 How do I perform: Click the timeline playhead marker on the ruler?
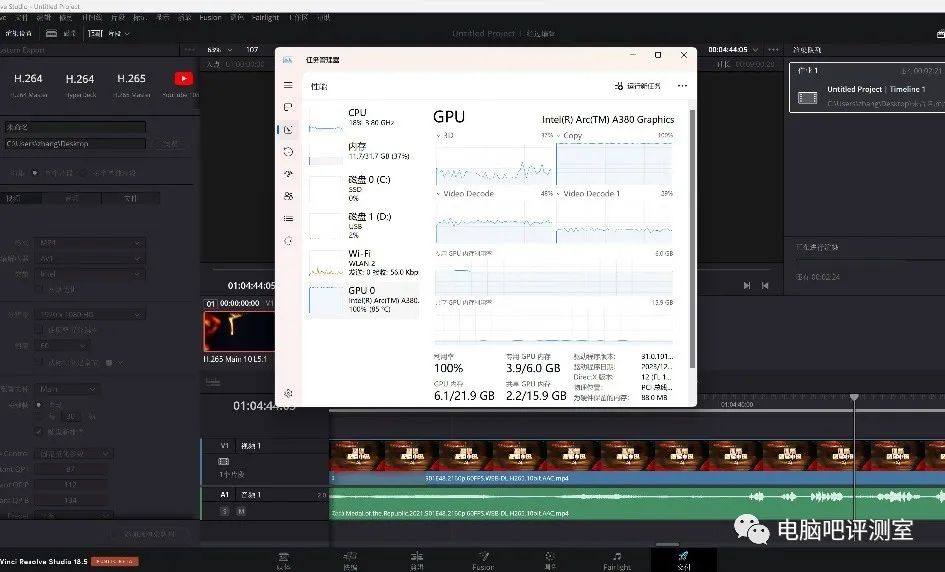pos(854,397)
